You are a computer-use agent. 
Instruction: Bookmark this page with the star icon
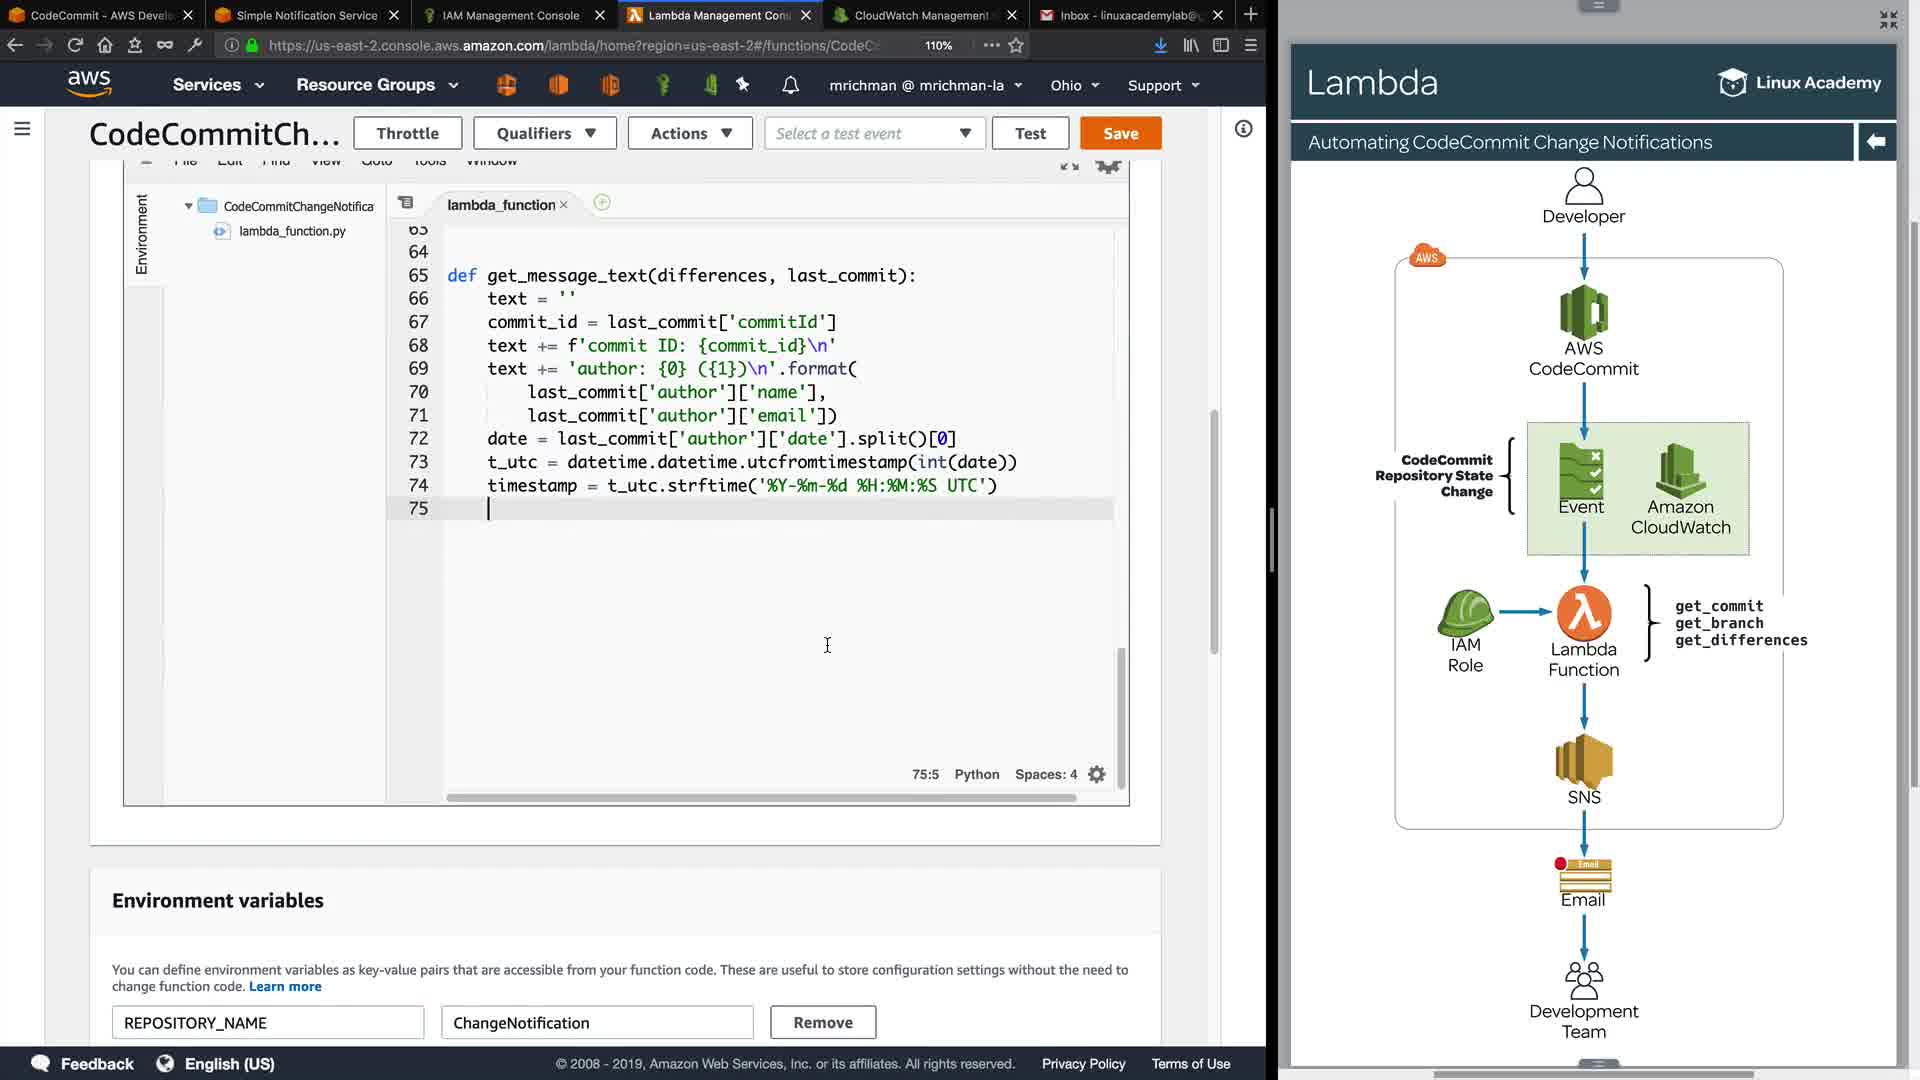1016,45
